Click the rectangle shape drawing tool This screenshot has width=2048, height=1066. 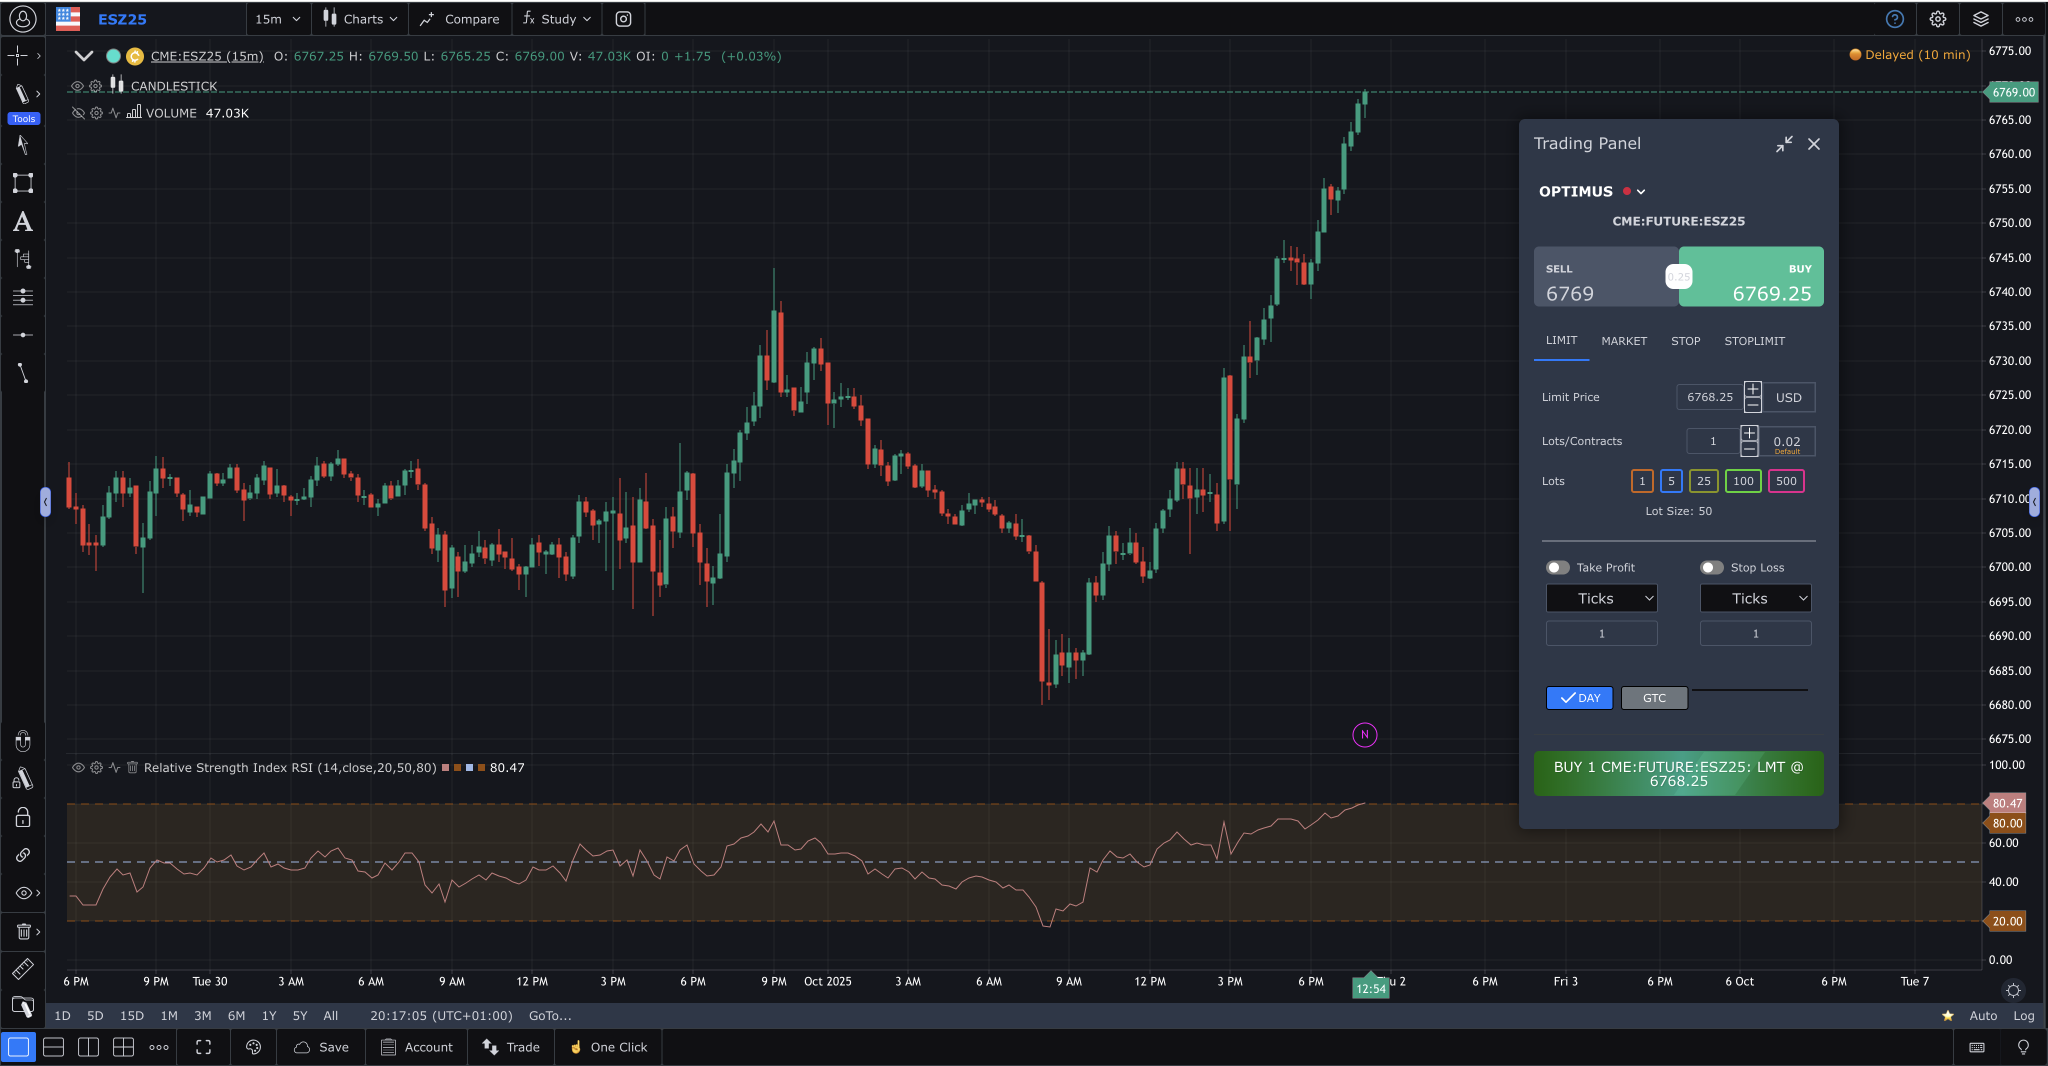pos(22,183)
